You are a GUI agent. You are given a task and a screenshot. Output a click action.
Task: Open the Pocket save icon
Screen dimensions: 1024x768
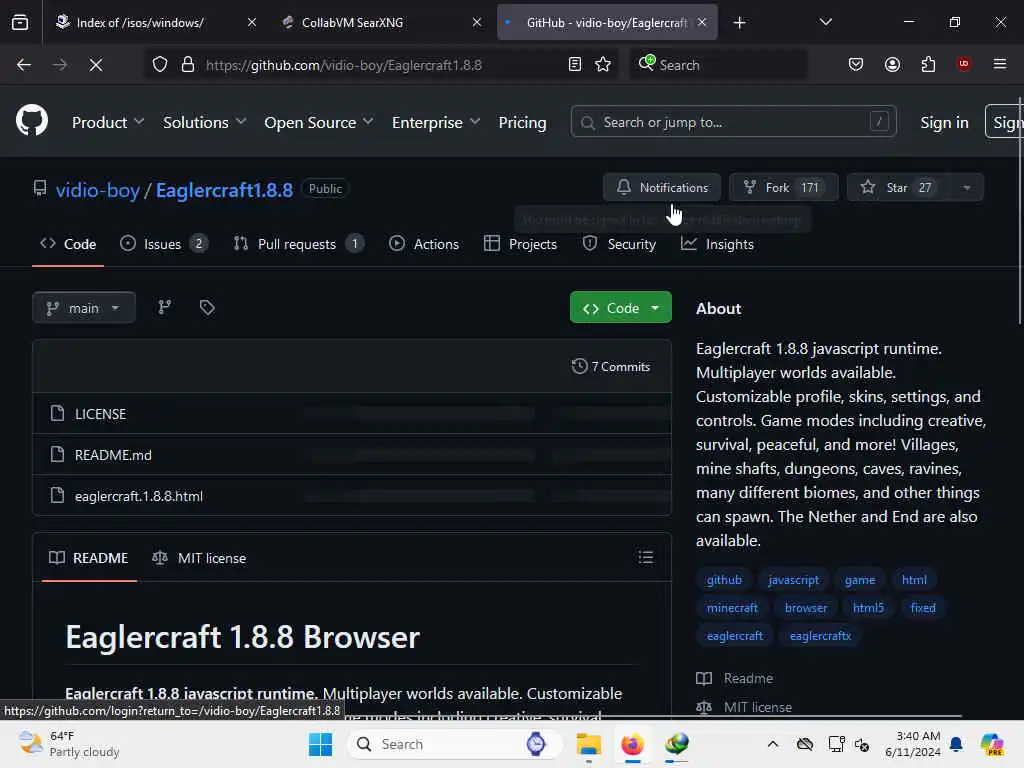[x=856, y=65]
